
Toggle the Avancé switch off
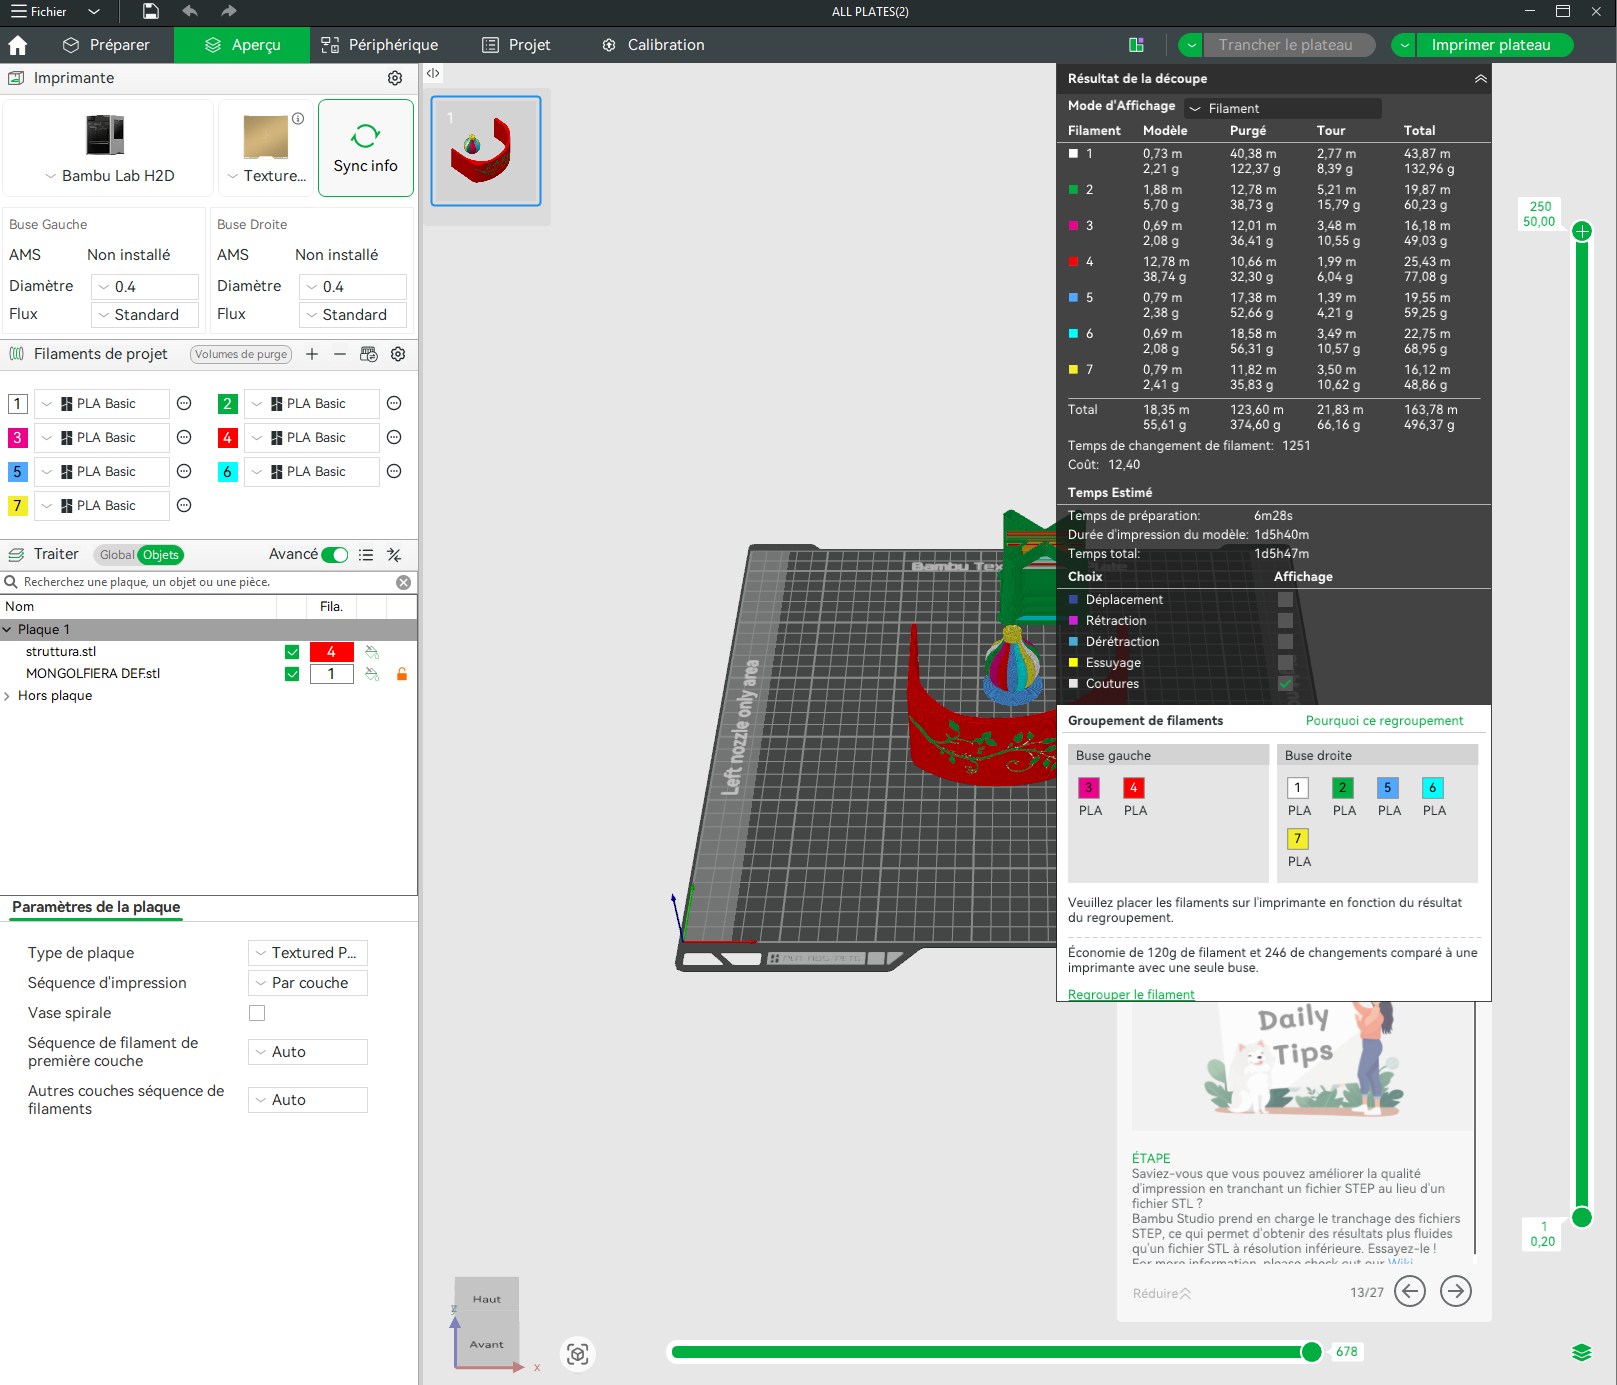335,555
